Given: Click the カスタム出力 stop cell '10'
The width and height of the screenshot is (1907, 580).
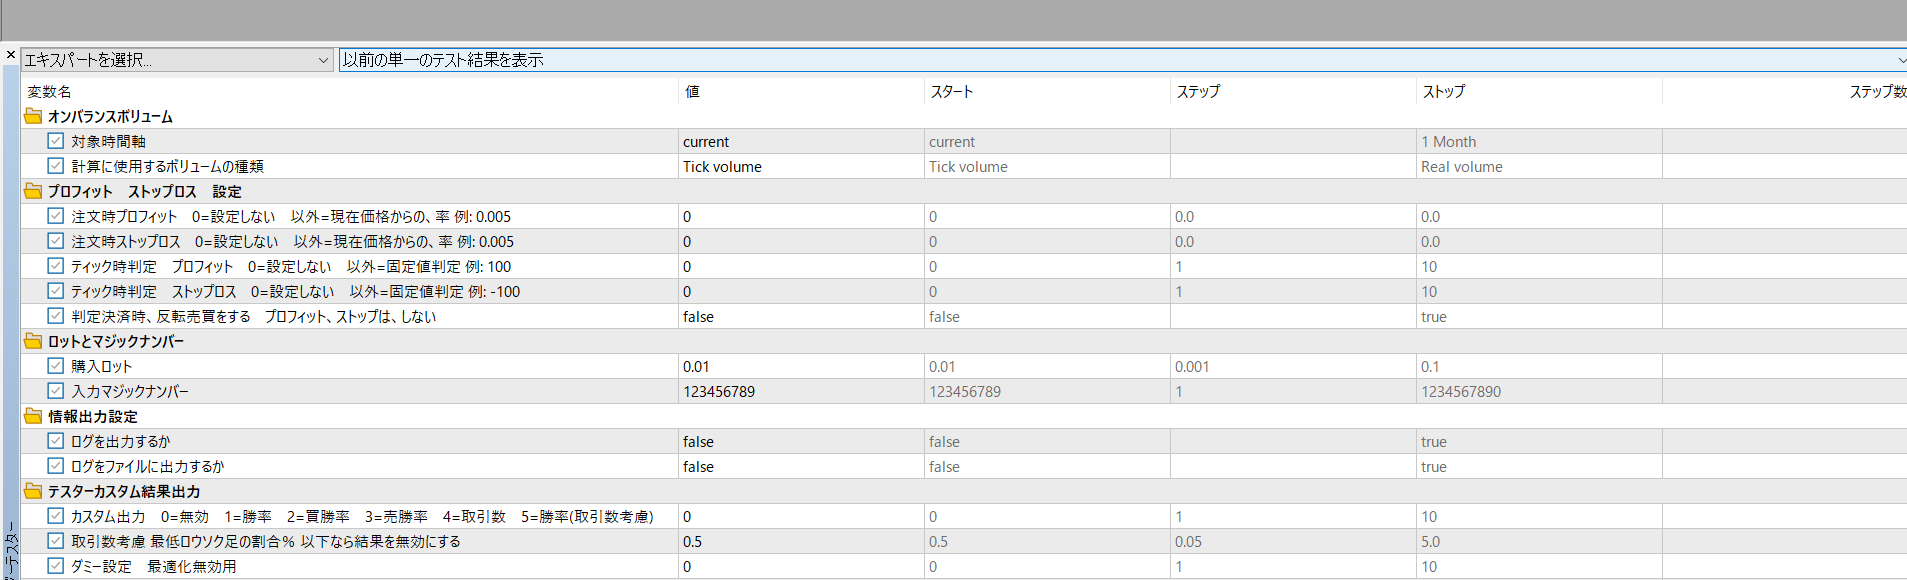Looking at the screenshot, I should tap(1540, 516).
